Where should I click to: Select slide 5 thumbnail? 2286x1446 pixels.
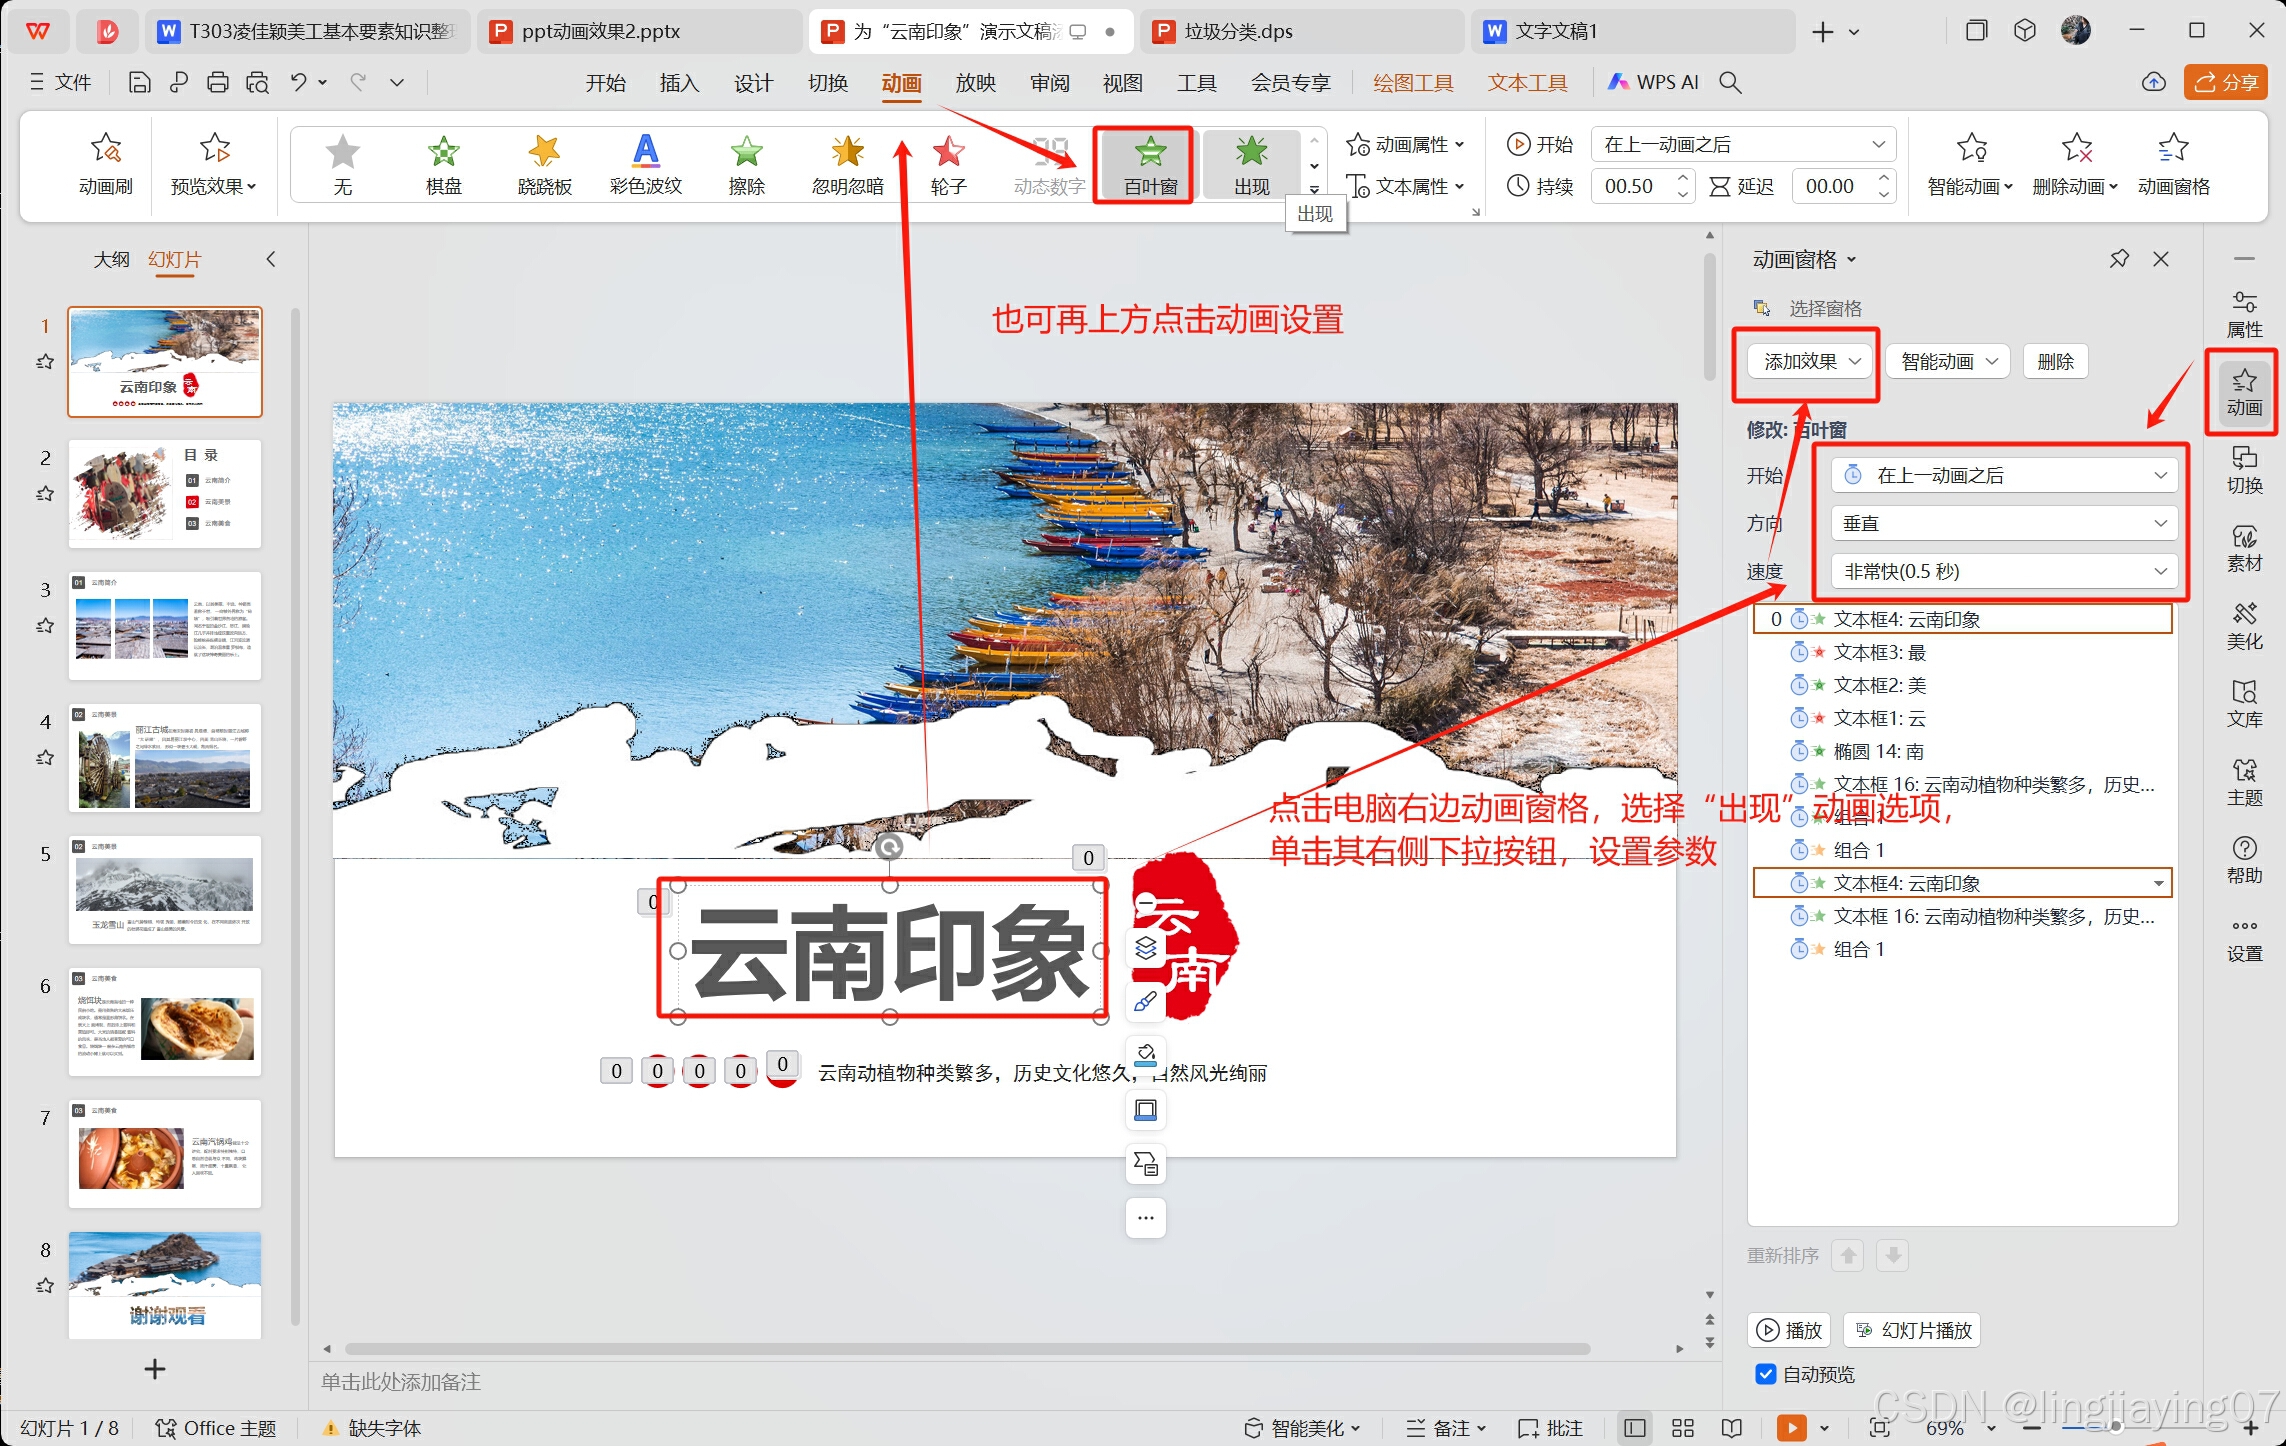(x=165, y=889)
